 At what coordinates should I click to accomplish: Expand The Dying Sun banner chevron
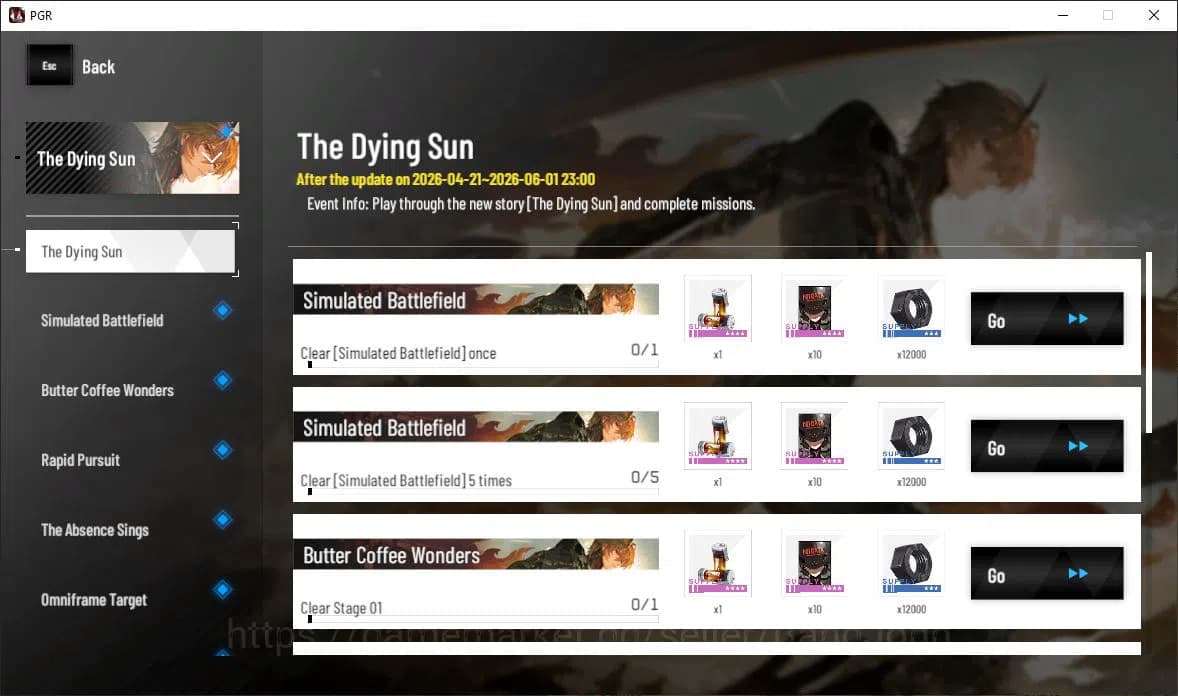pos(213,158)
